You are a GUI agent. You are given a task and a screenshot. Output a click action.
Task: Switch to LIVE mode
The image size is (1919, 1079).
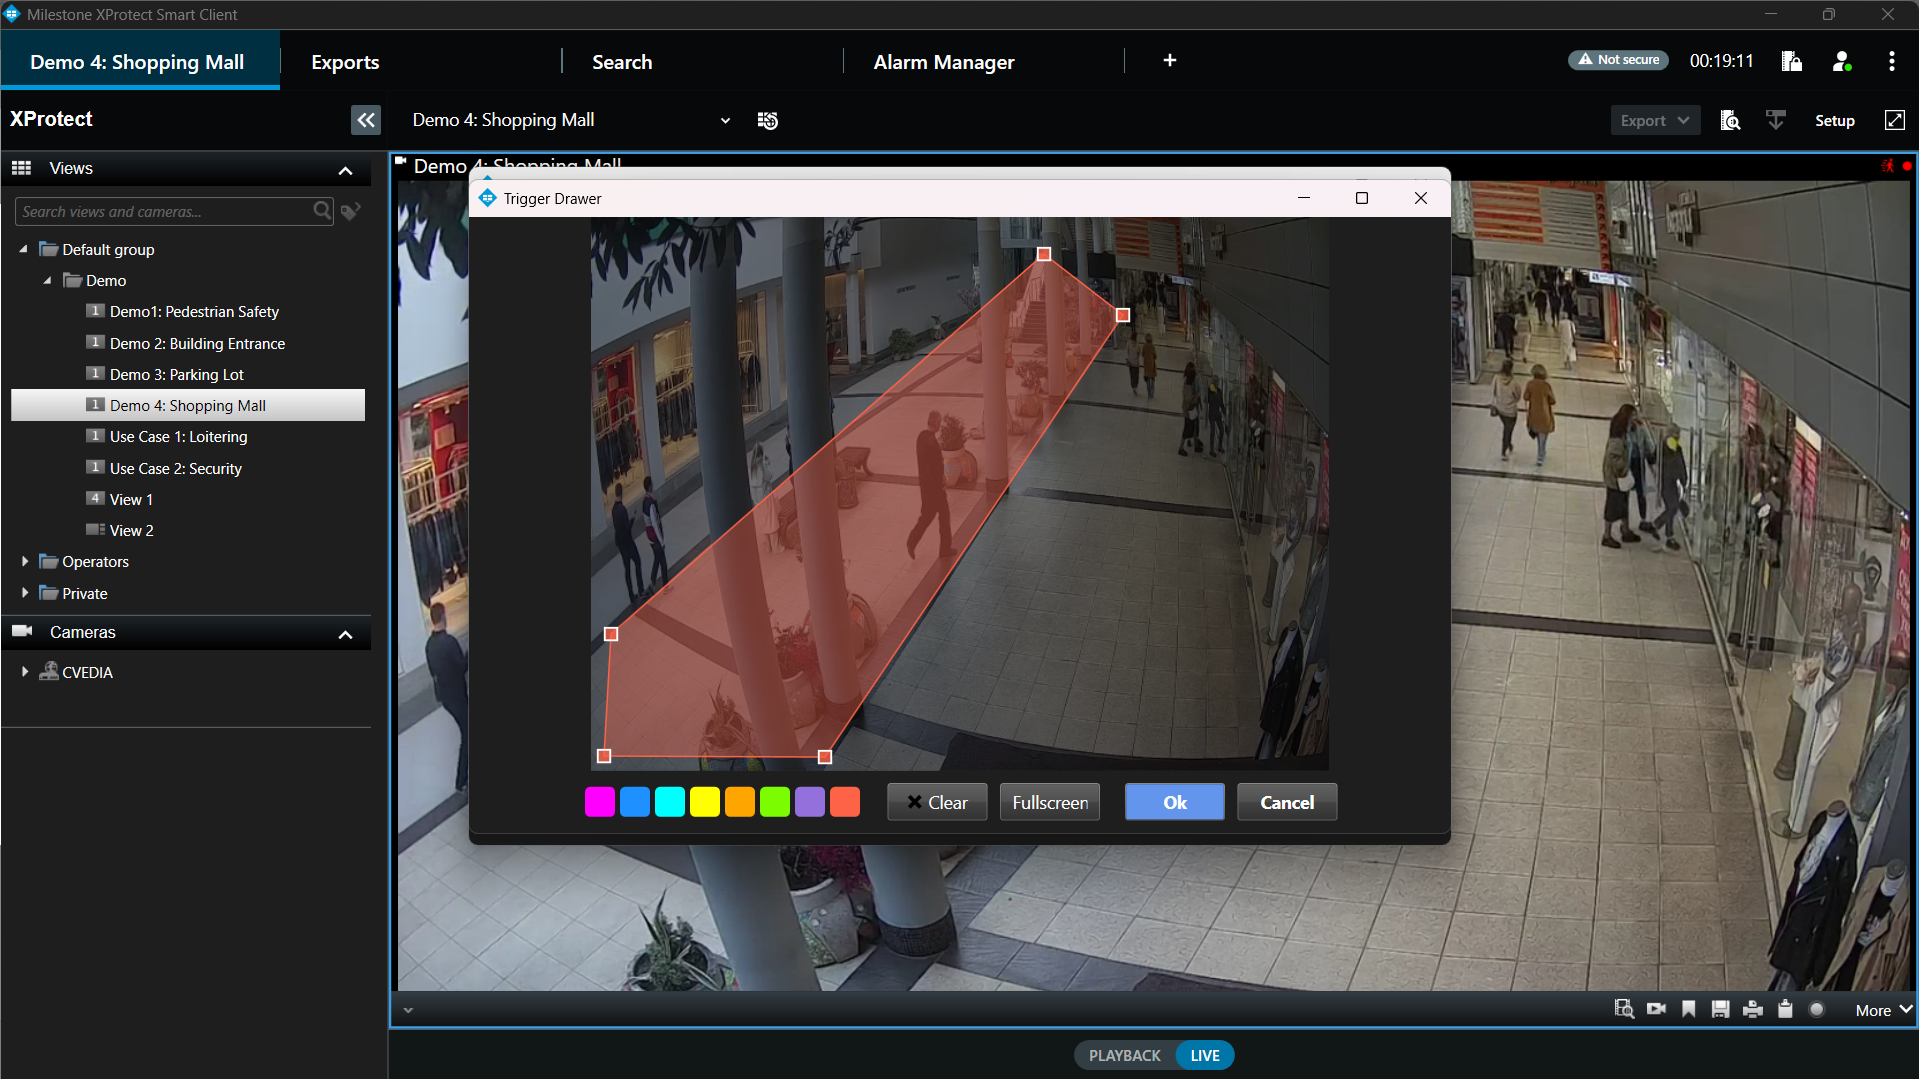click(x=1205, y=1055)
